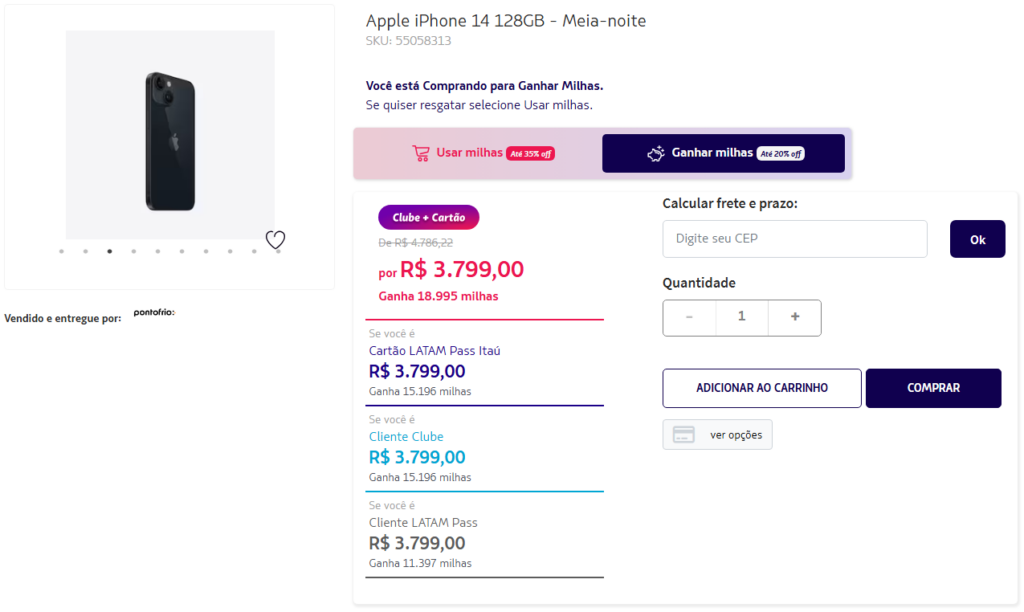Click the piggy bank icon in Ganhar milhas
Screen dimensions: 1024x612
pos(656,153)
